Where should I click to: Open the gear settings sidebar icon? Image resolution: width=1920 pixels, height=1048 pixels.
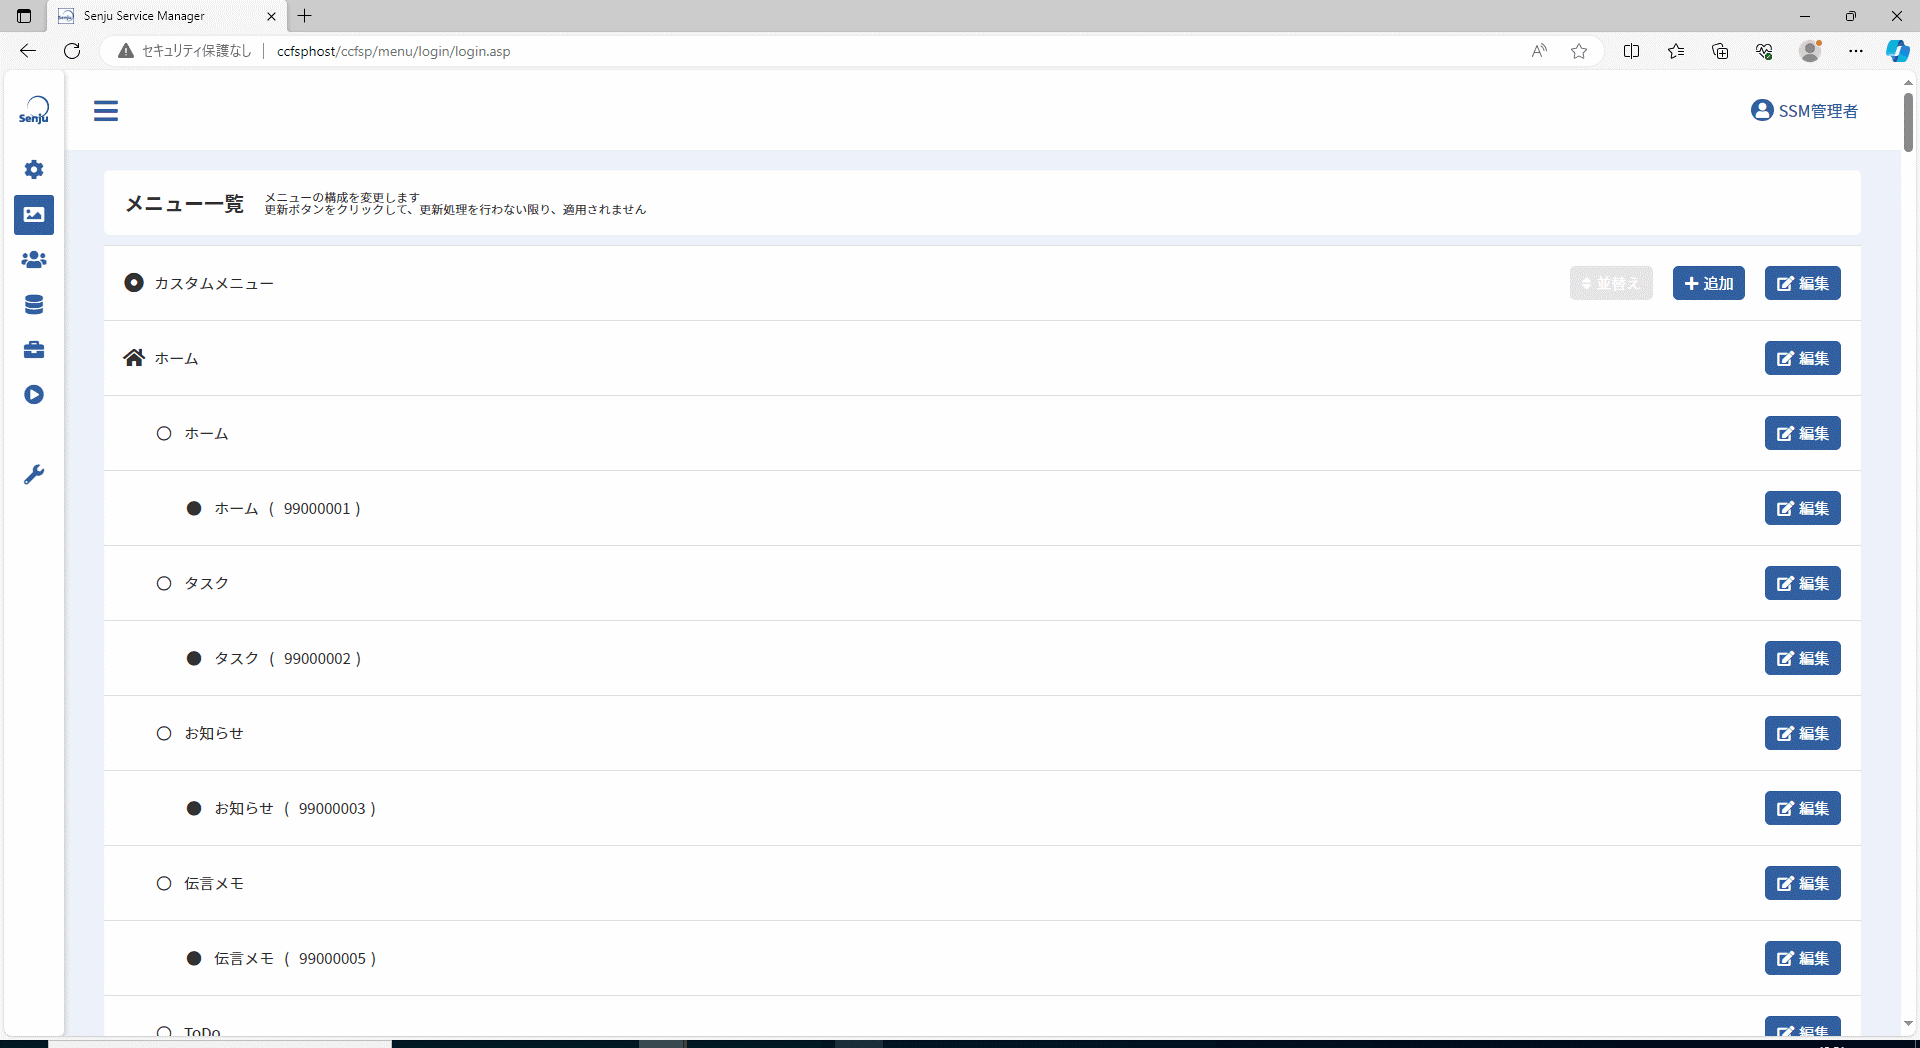tap(34, 170)
